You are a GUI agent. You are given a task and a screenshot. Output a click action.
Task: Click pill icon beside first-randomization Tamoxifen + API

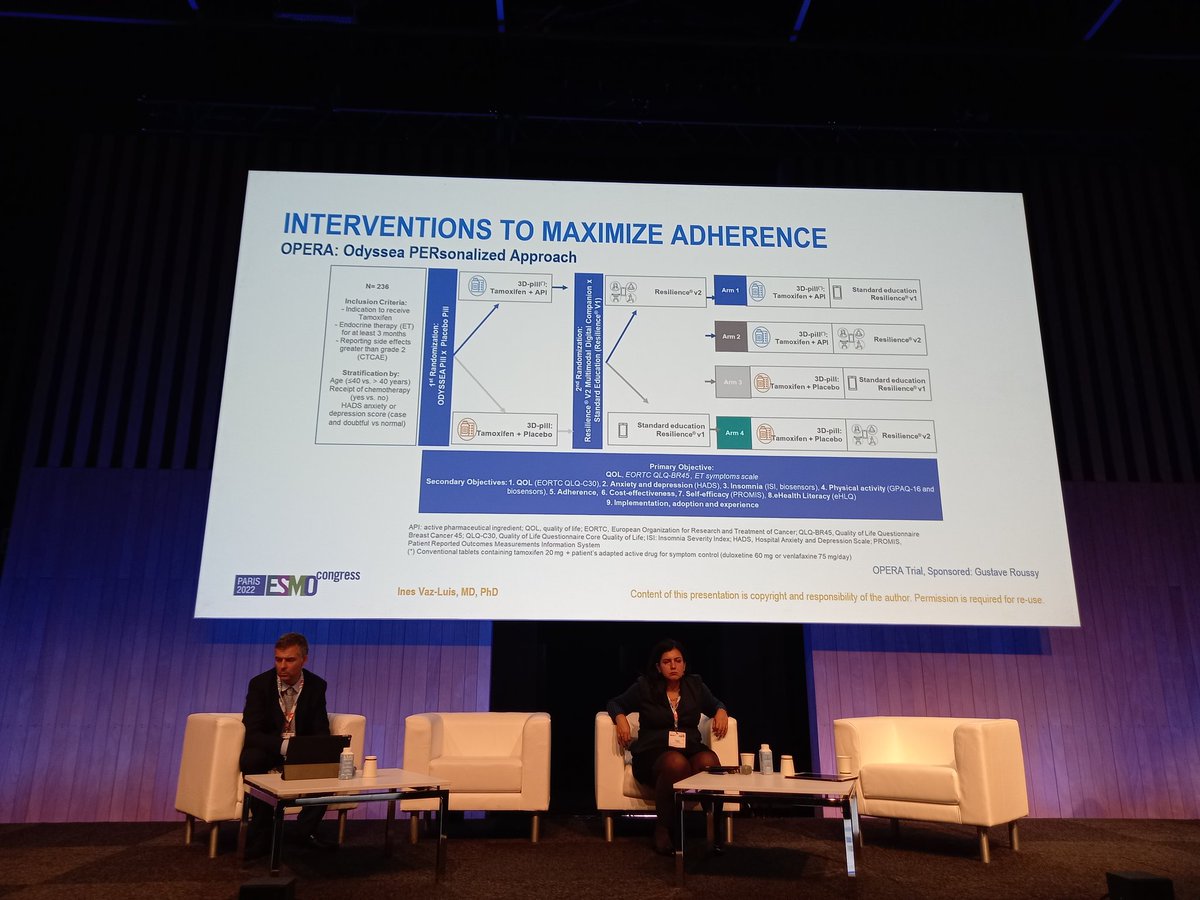coord(477,285)
